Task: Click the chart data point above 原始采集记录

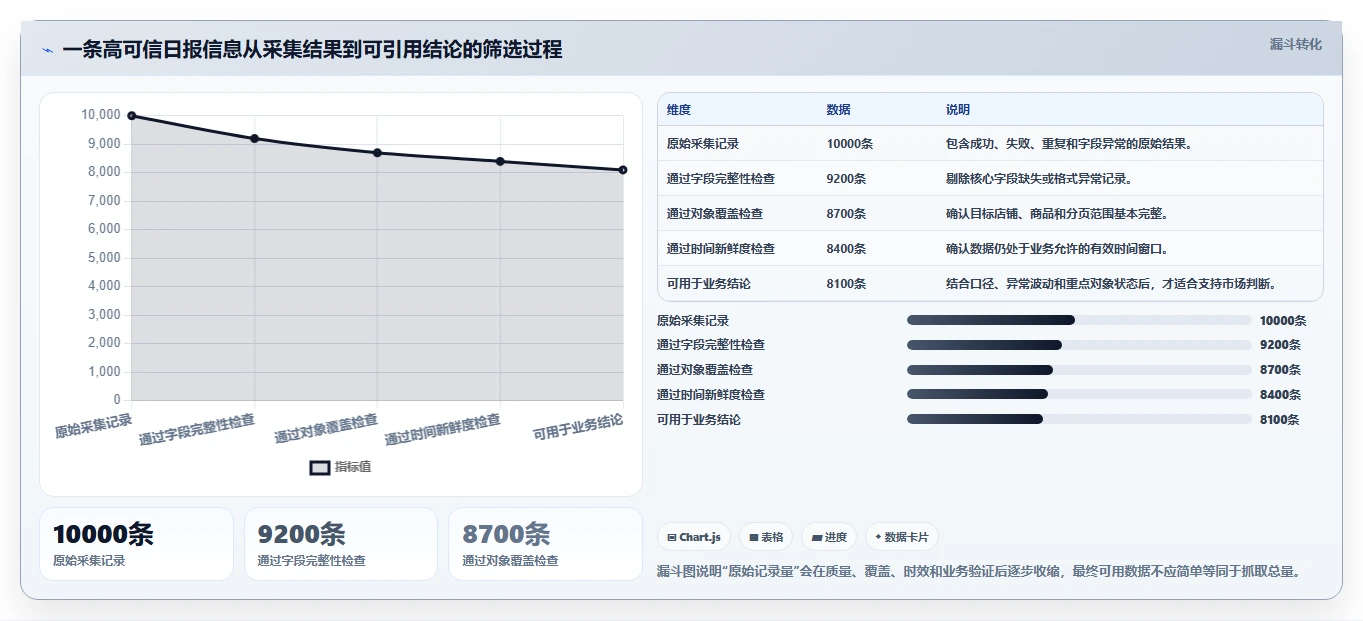Action: 132,116
